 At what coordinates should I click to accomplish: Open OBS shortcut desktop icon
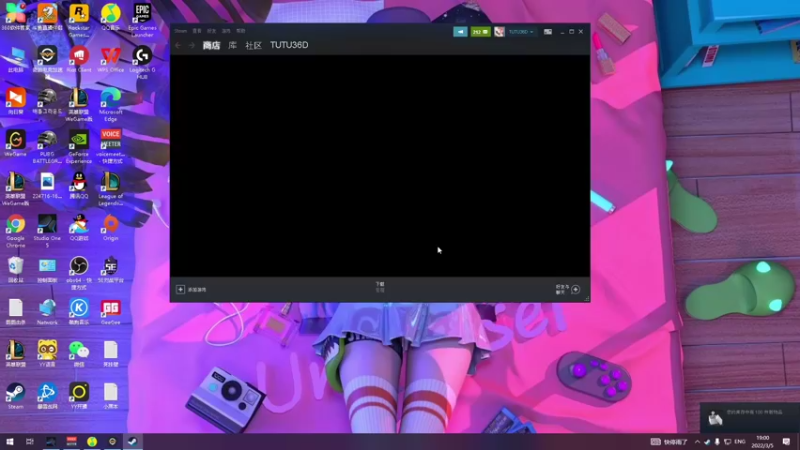click(79, 273)
